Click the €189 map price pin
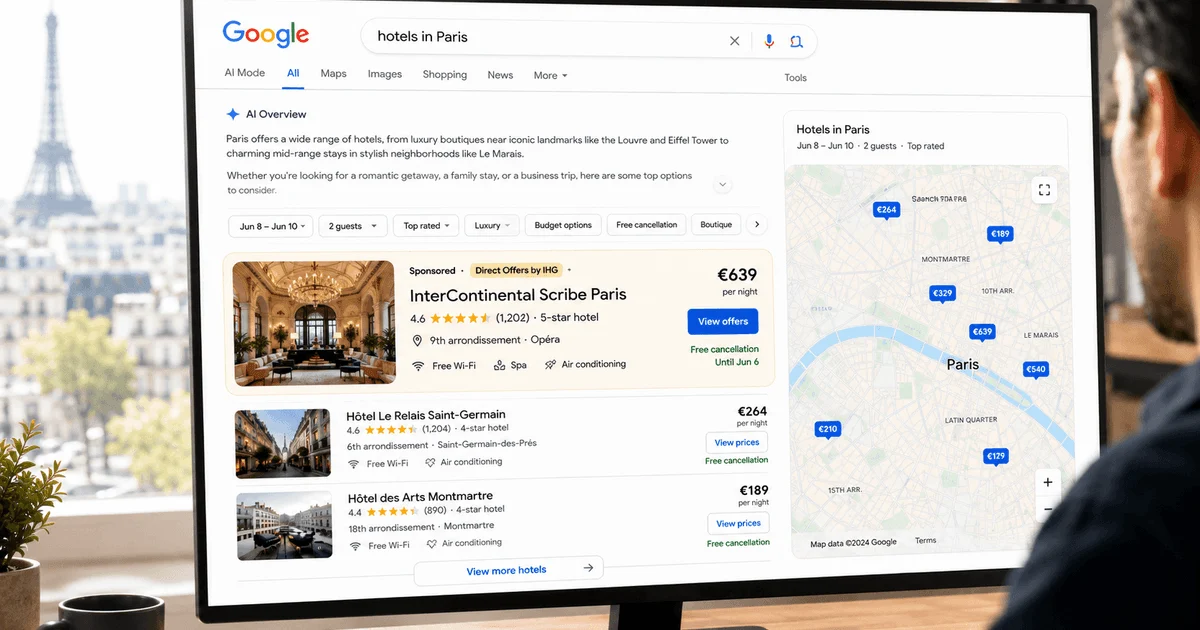Screen dimensions: 1200x630 (1000, 235)
